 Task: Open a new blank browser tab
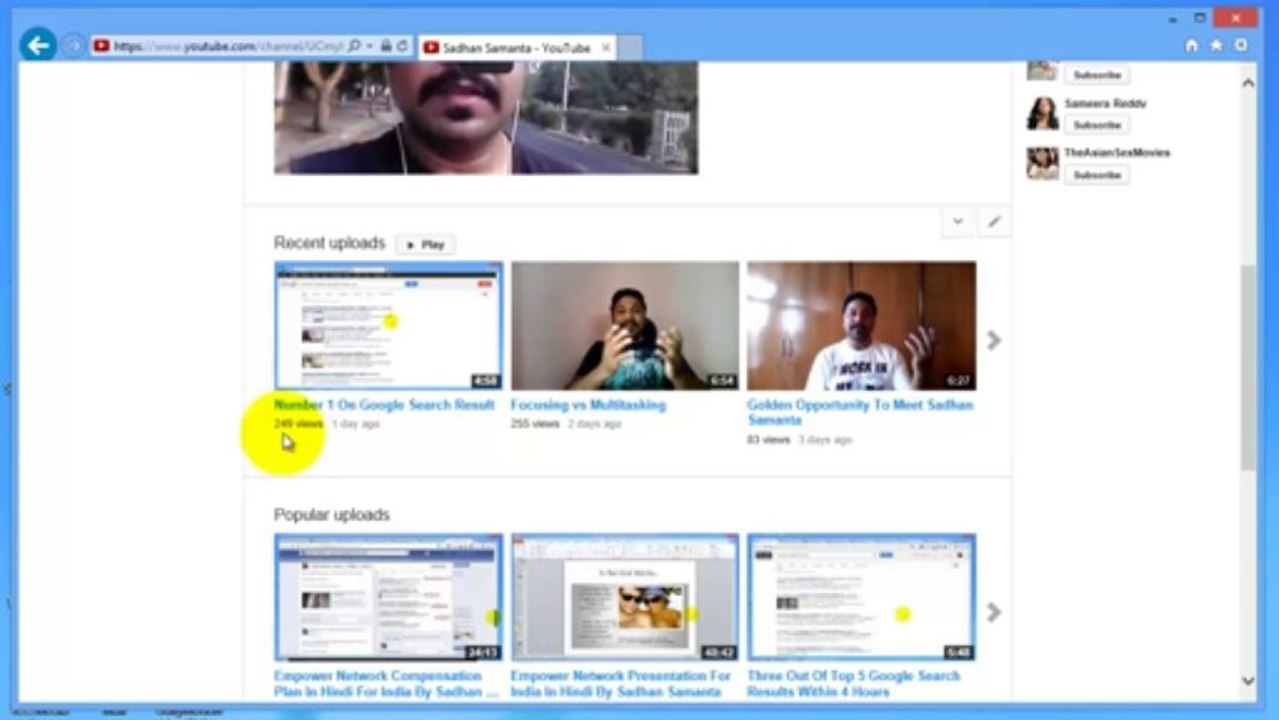coord(629,47)
